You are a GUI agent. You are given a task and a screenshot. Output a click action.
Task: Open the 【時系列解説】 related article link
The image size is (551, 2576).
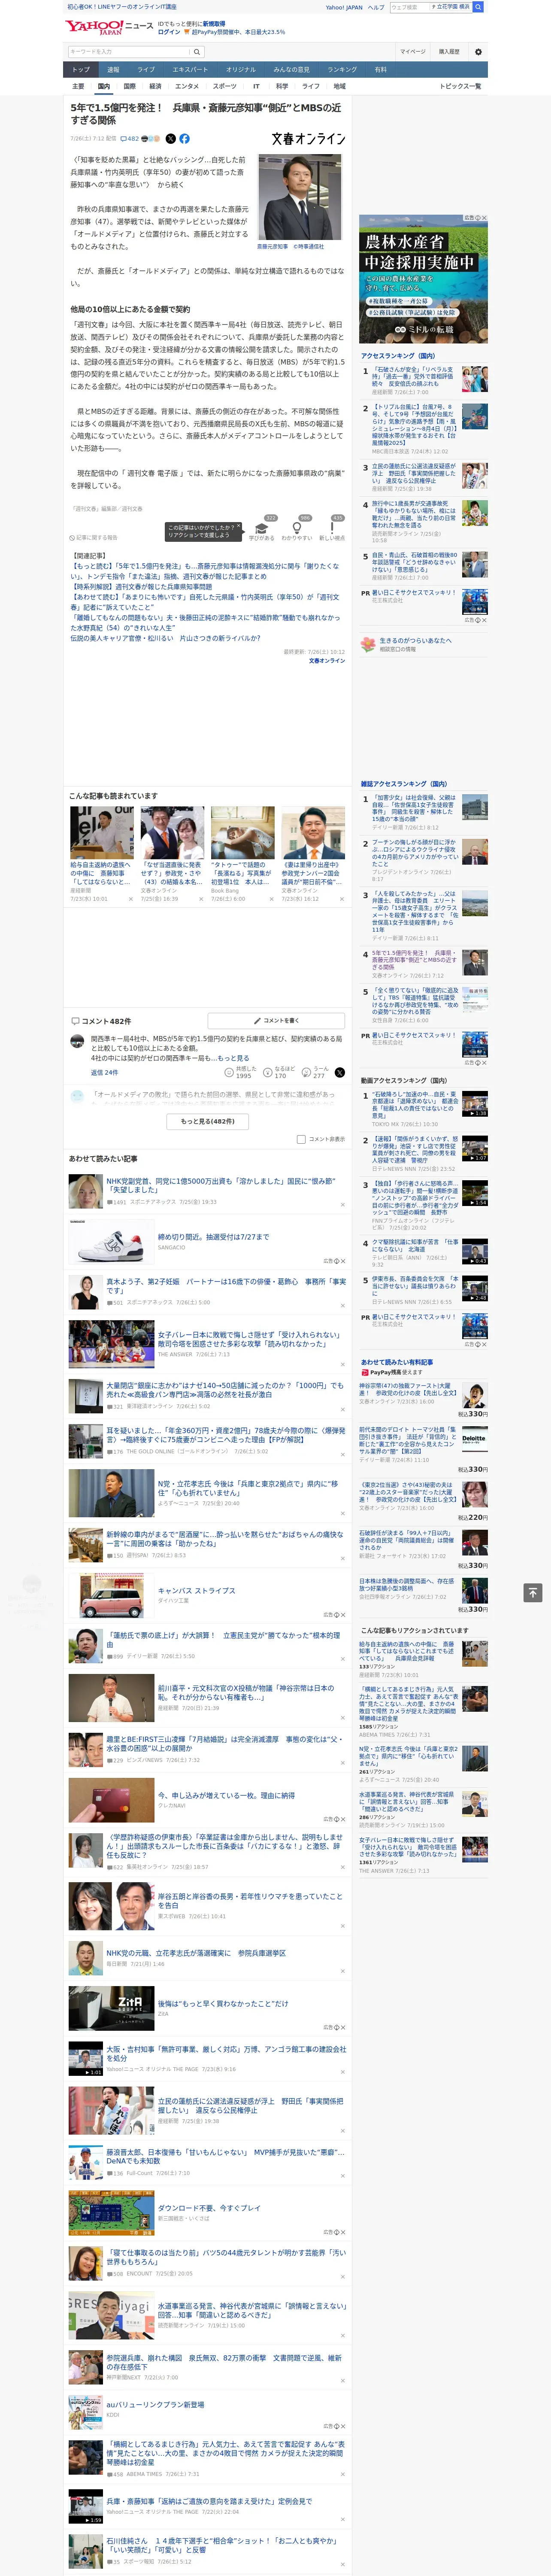141,586
